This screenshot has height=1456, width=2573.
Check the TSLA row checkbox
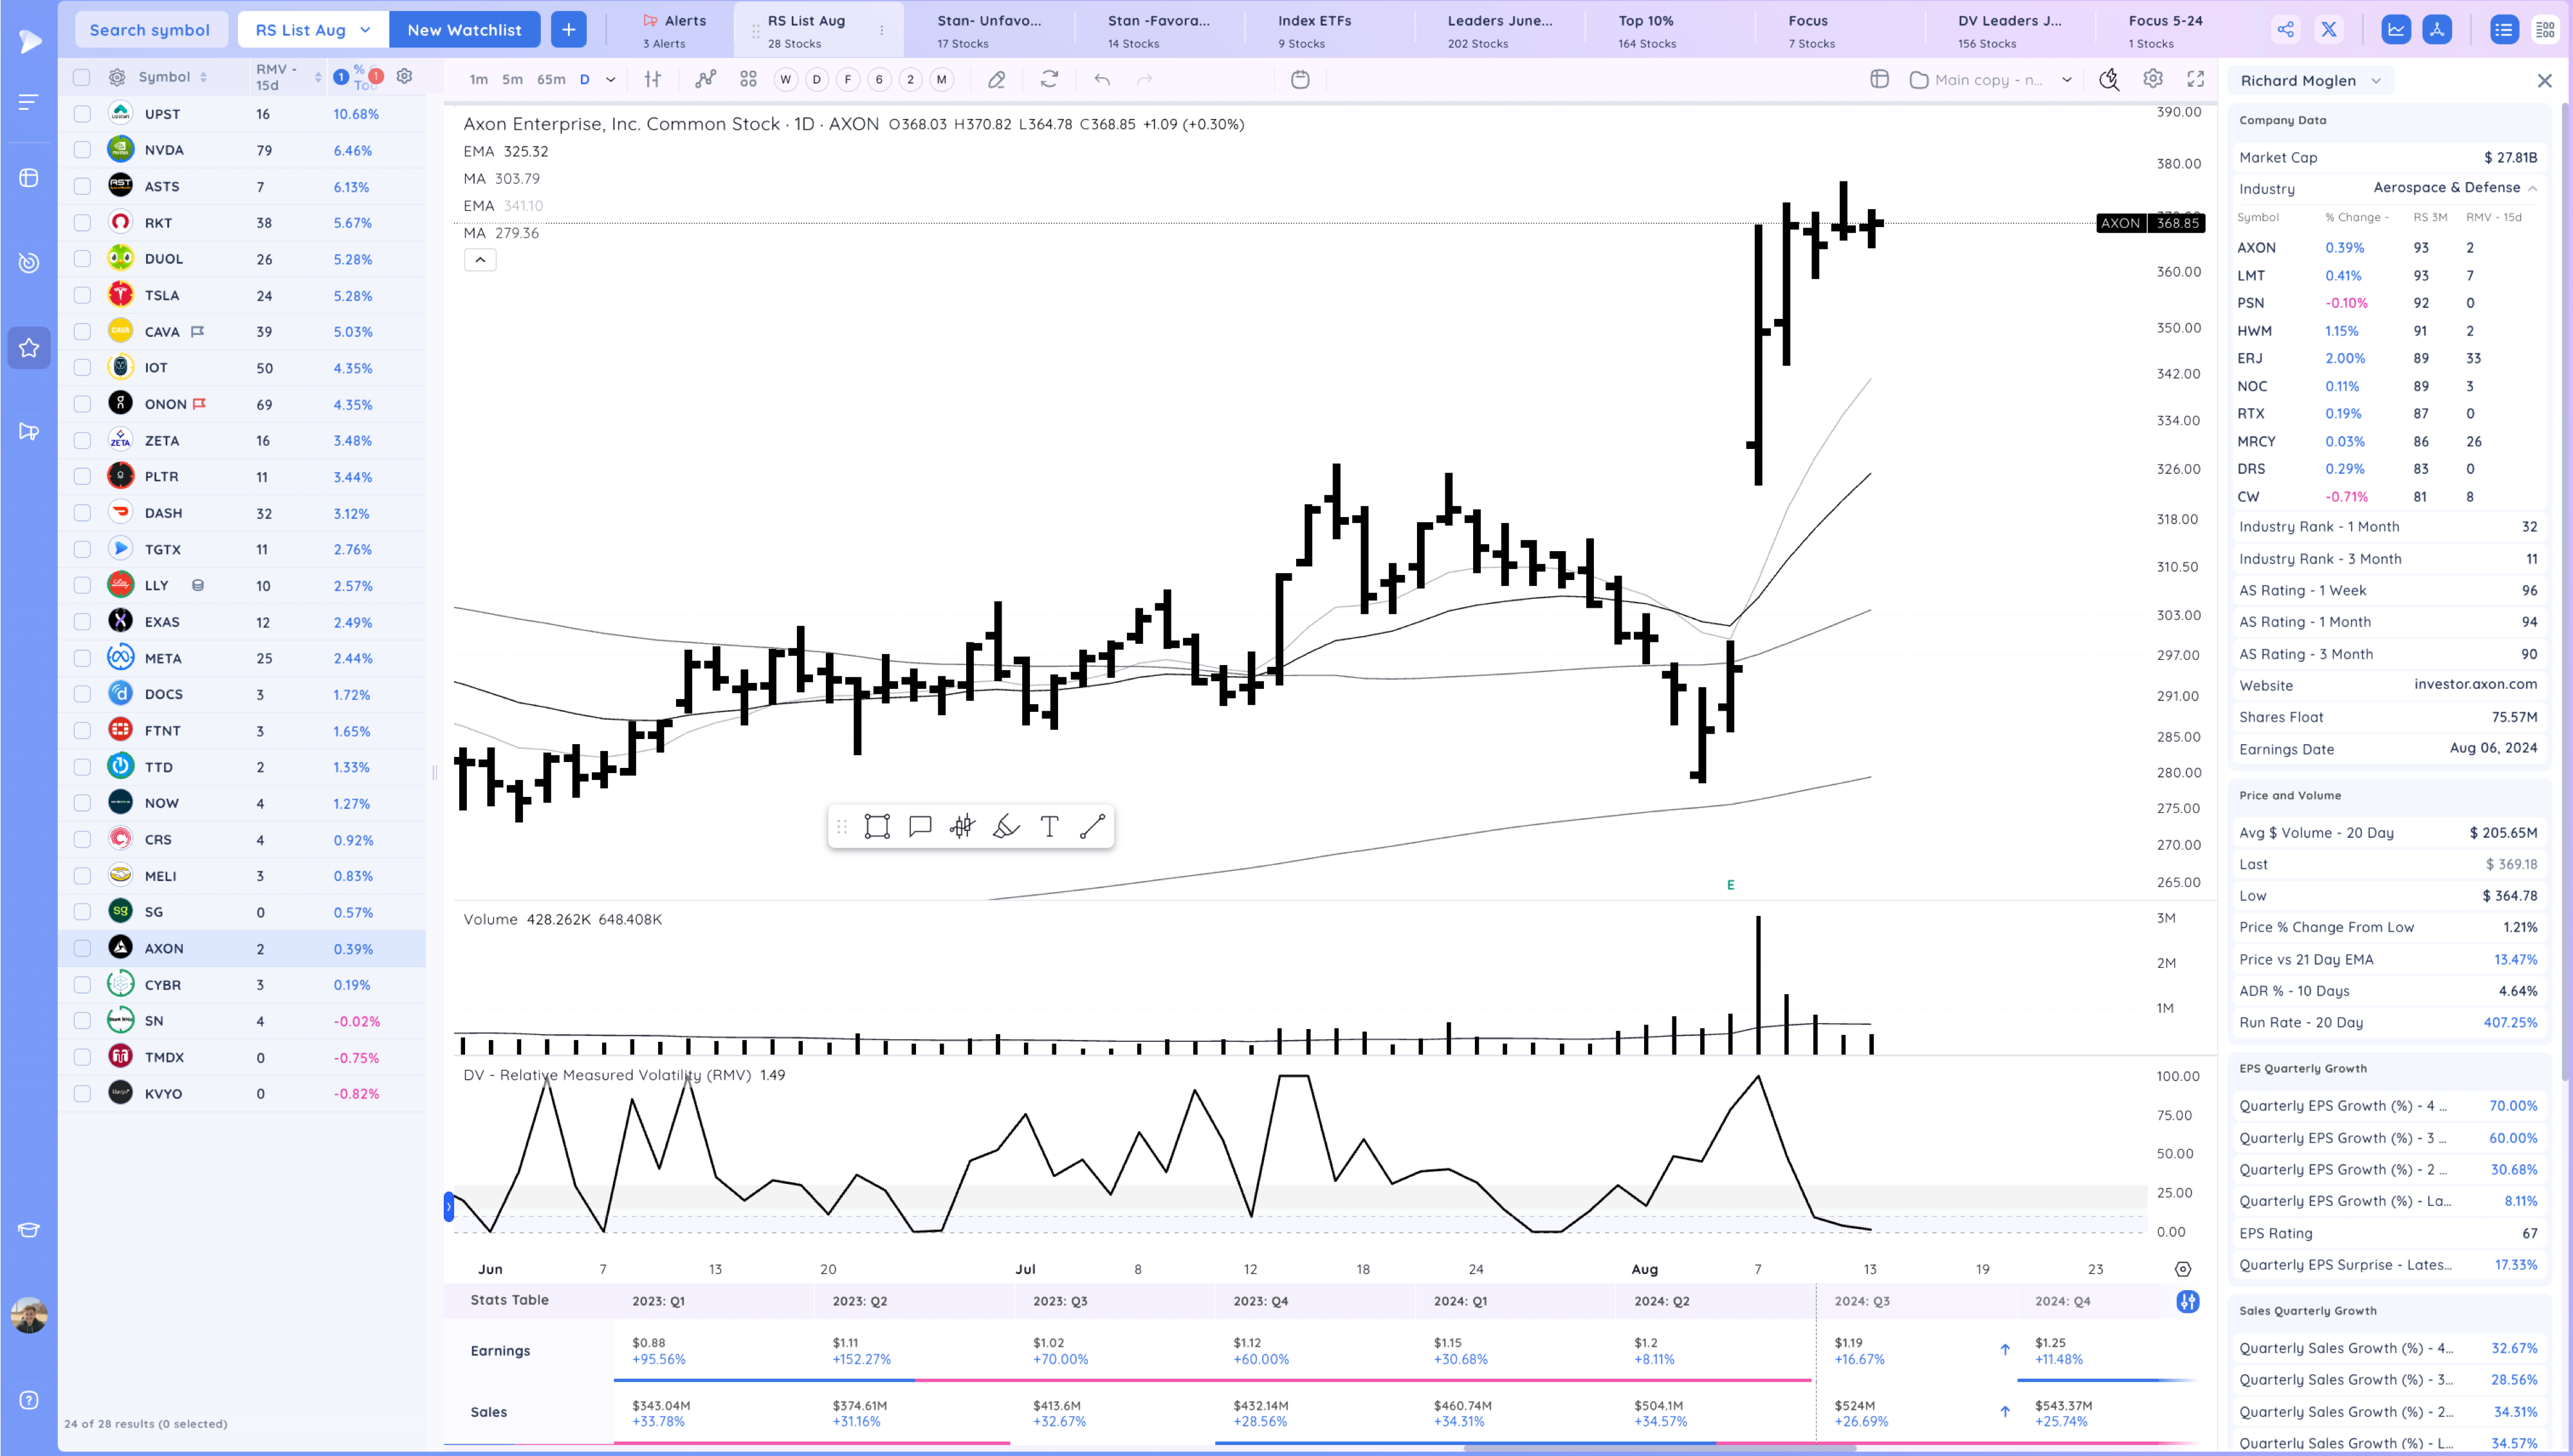[x=82, y=295]
